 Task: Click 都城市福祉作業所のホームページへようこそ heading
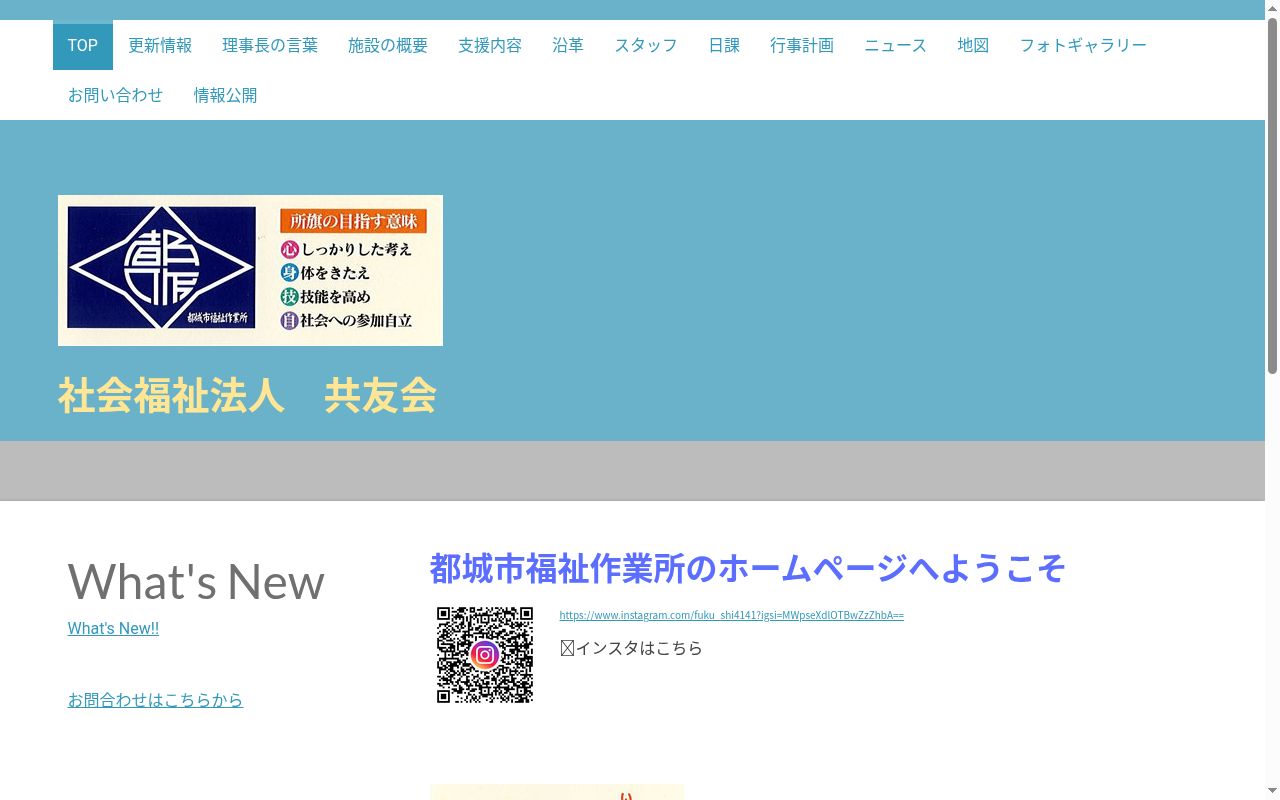pos(747,568)
